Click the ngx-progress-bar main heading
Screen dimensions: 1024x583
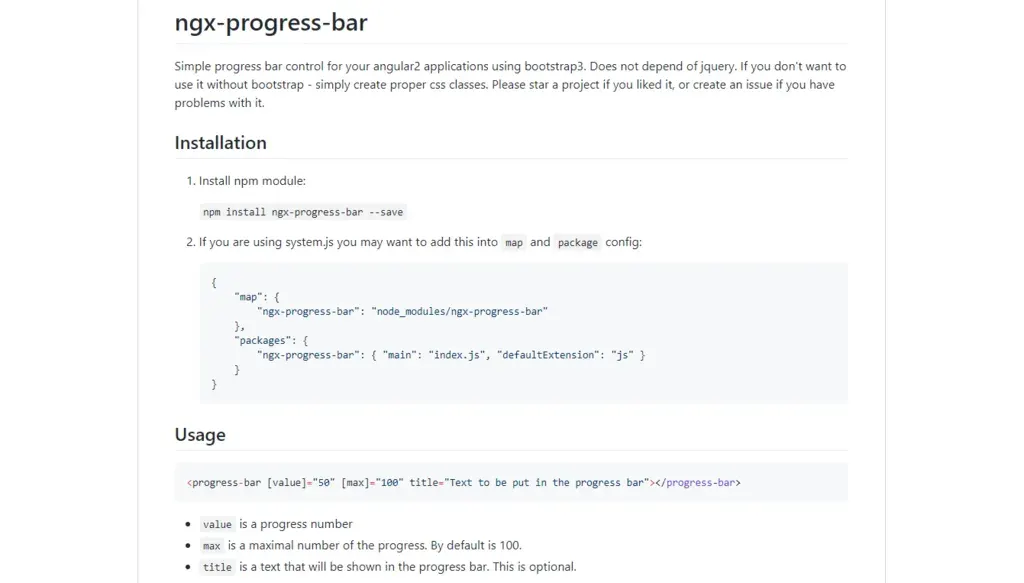270,23
